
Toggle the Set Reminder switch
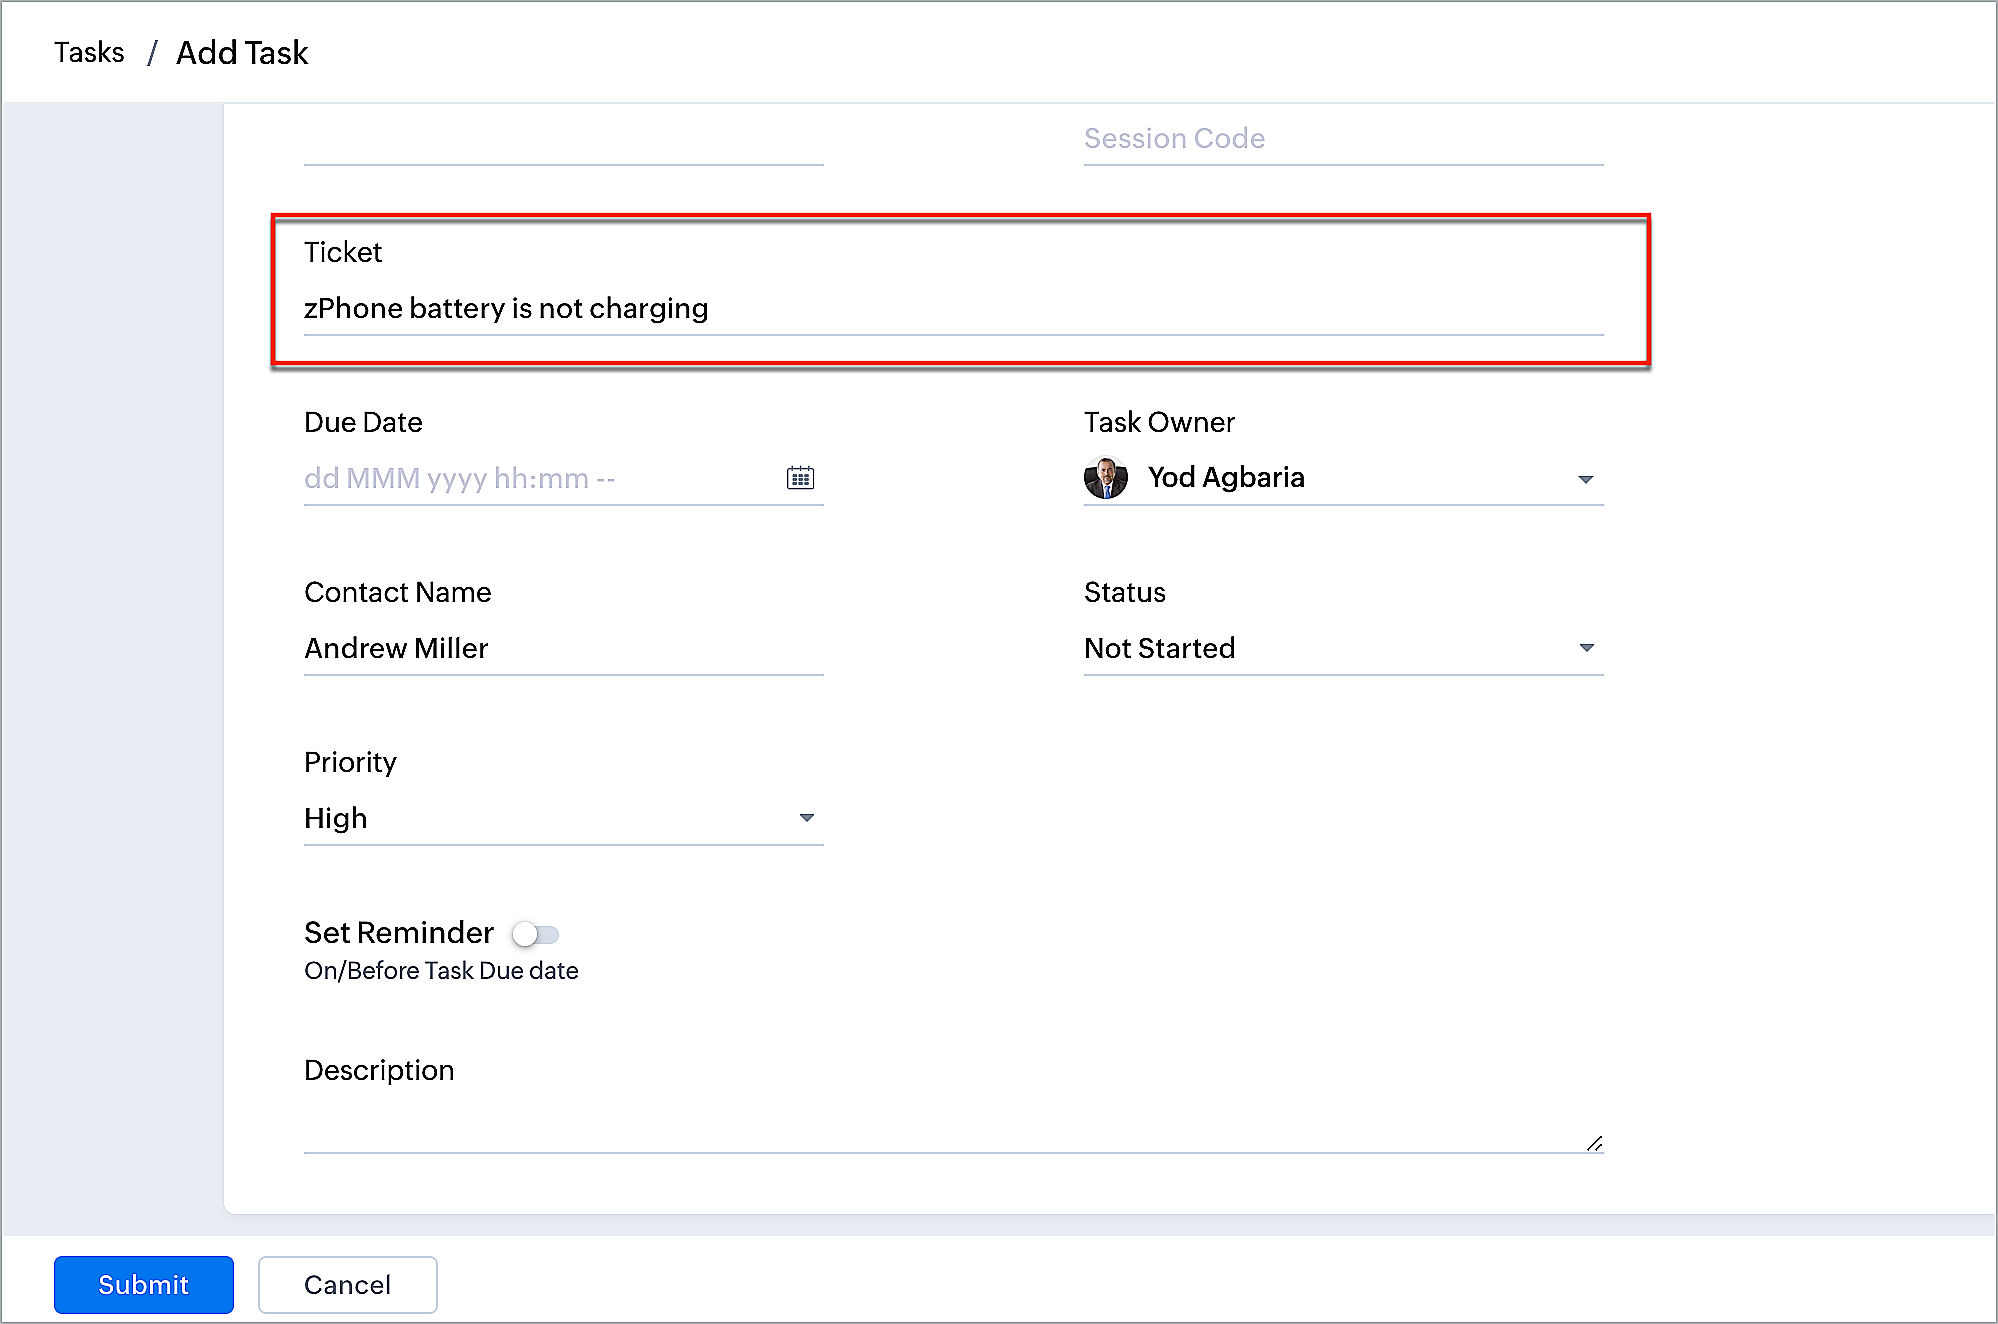click(535, 934)
